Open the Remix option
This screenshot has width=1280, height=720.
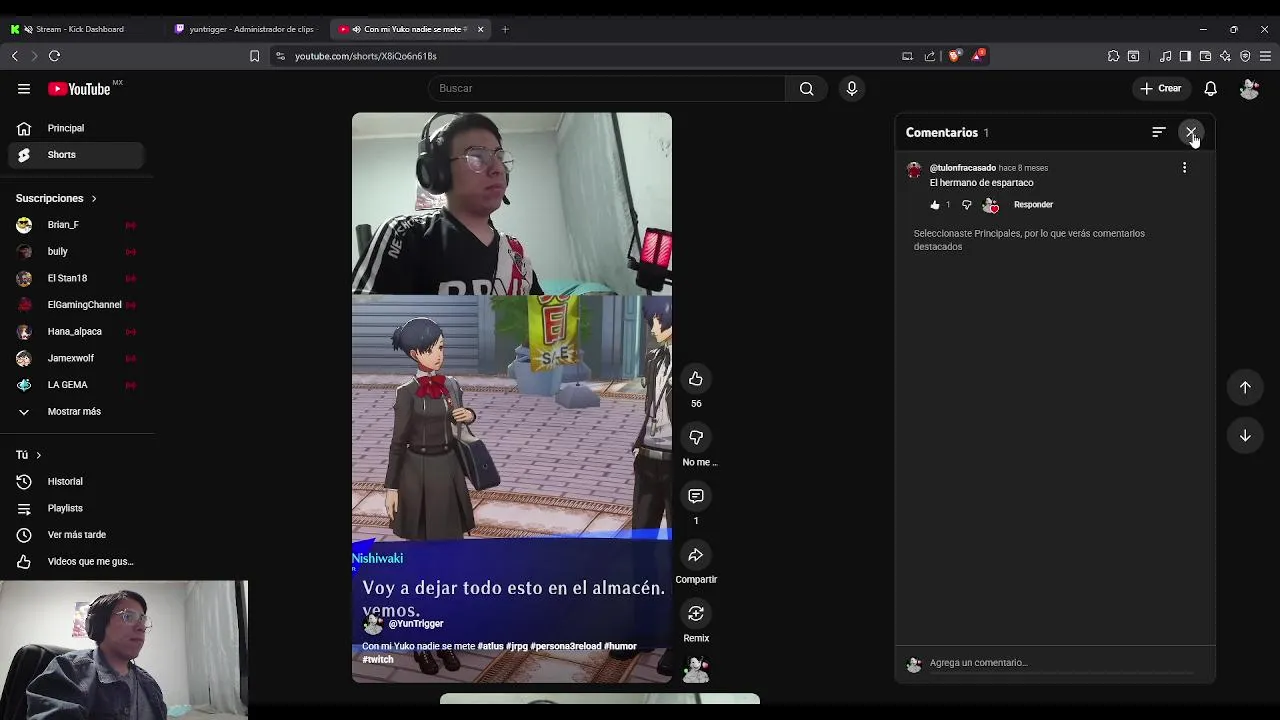(x=696, y=613)
